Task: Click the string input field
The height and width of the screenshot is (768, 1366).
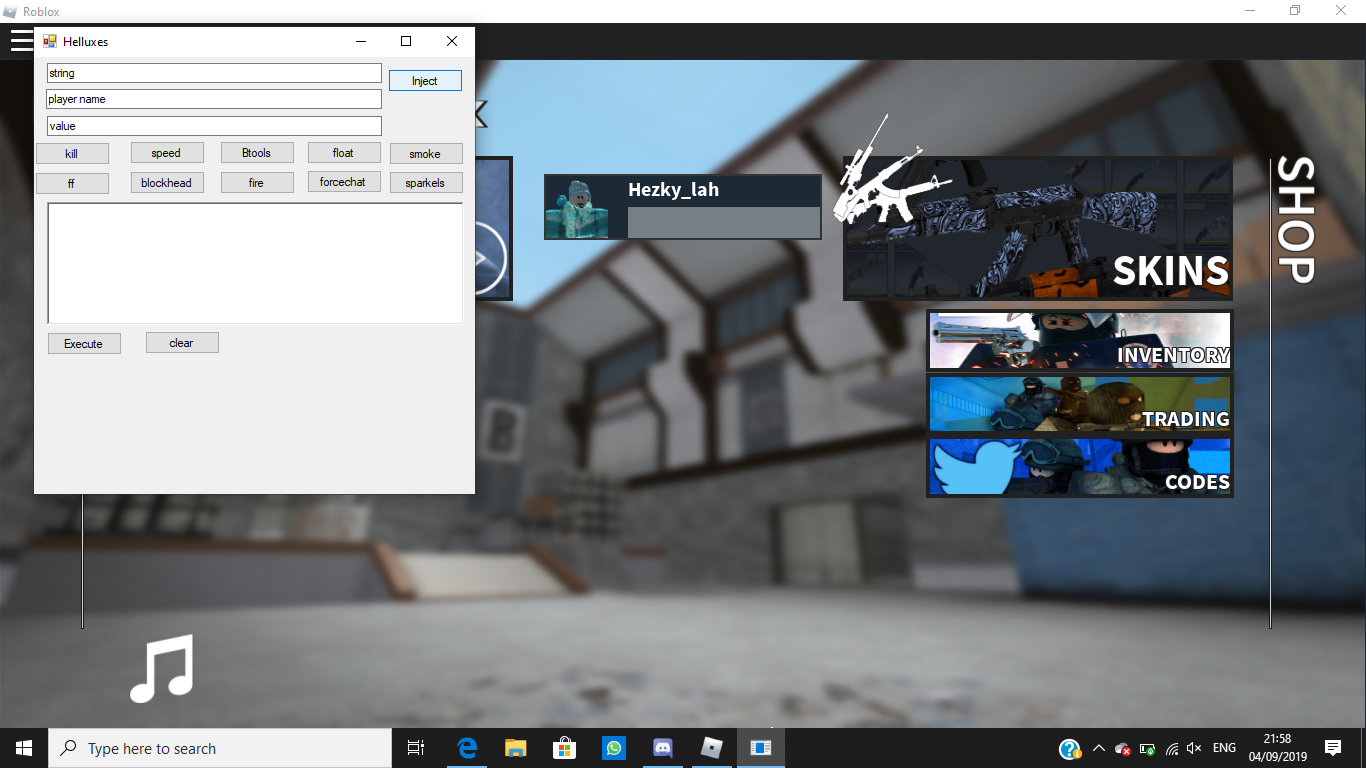Action: (214, 73)
